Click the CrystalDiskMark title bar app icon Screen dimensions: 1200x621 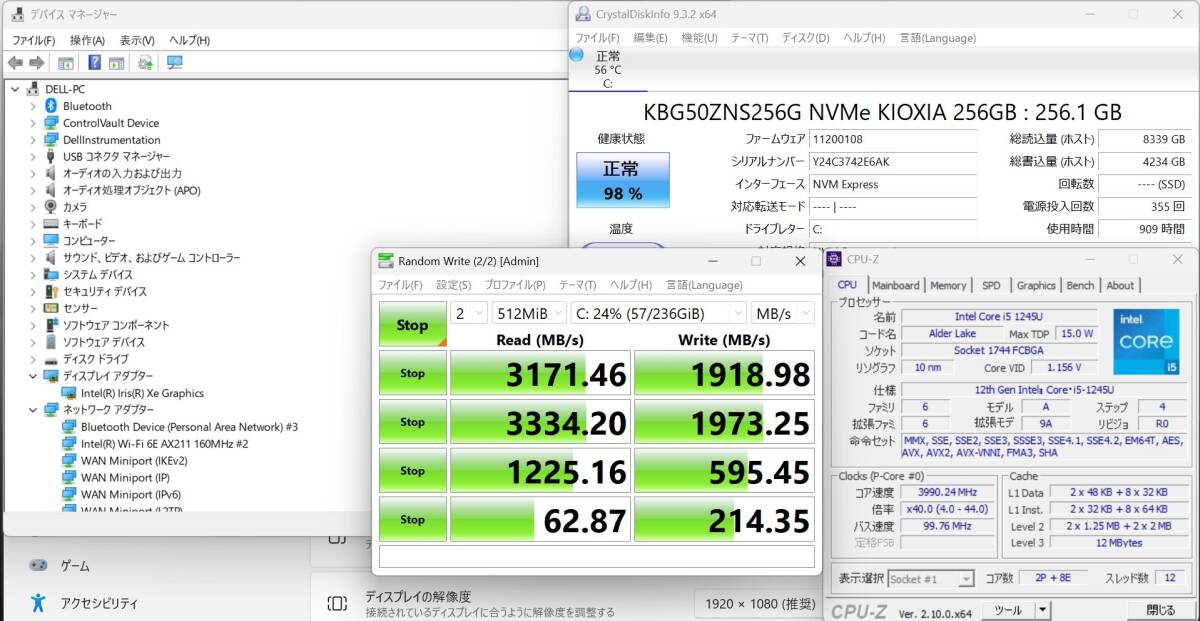tap(386, 261)
